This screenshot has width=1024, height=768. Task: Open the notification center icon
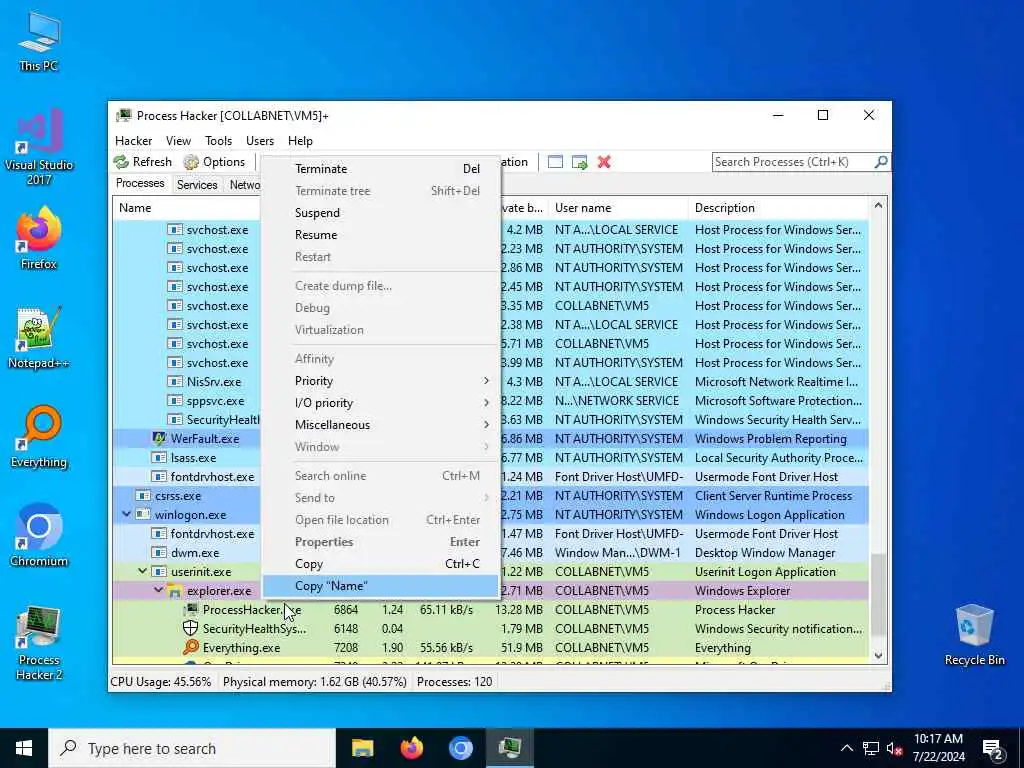click(993, 749)
